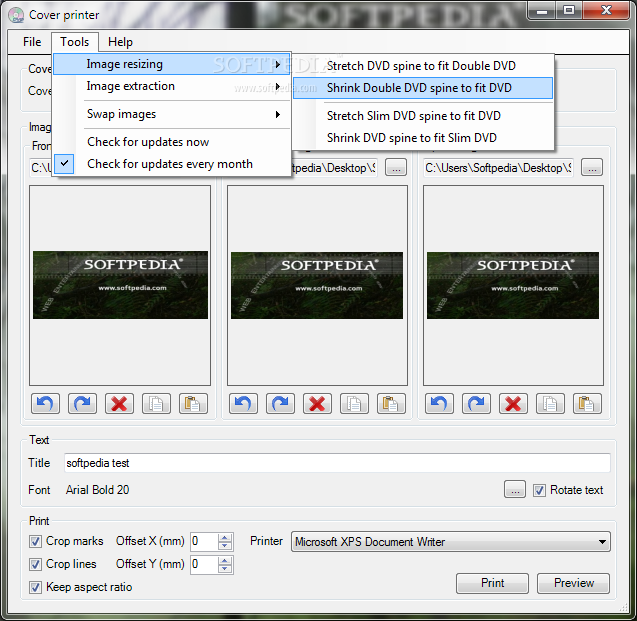Delete the middle cover image
637x621 pixels.
pyautogui.click(x=317, y=403)
